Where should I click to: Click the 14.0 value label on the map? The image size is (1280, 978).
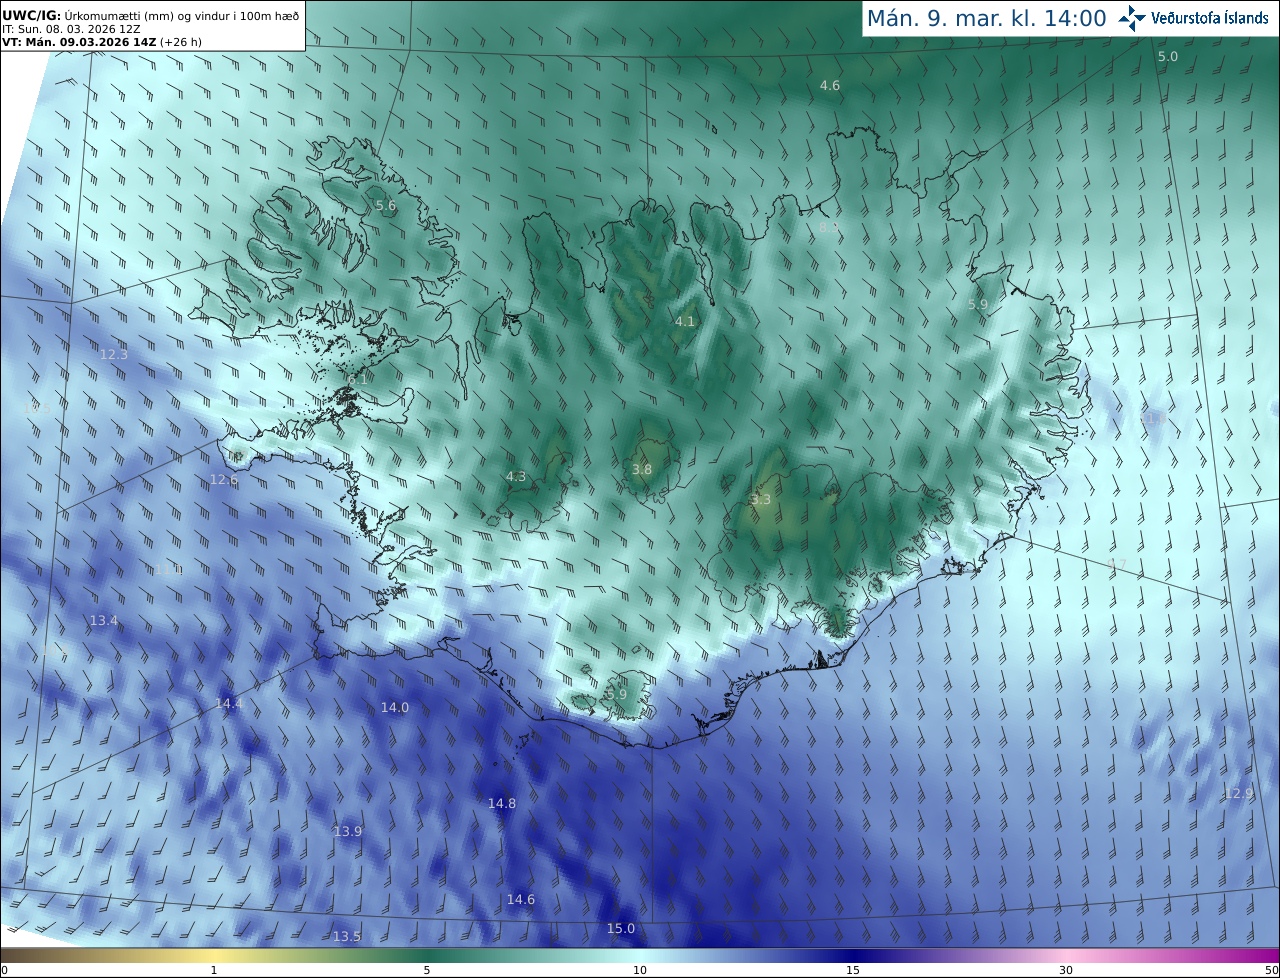[395, 708]
